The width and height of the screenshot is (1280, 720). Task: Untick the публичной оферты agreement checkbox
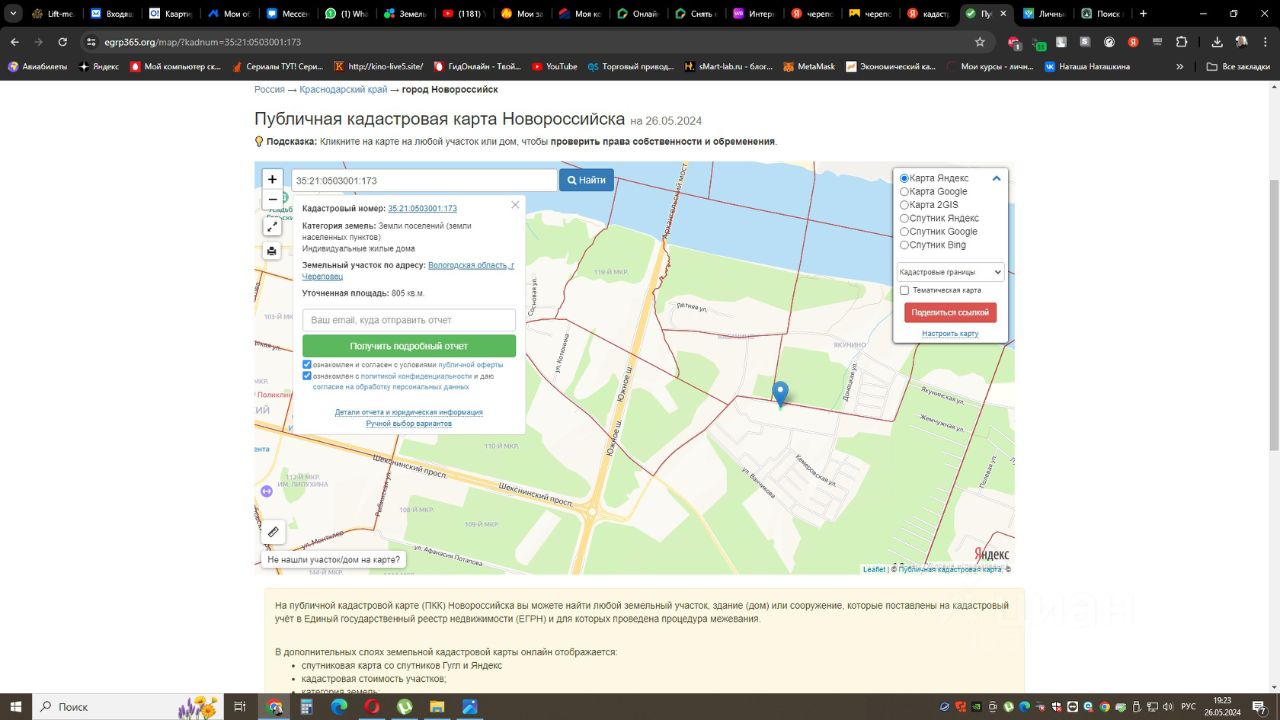click(x=307, y=365)
